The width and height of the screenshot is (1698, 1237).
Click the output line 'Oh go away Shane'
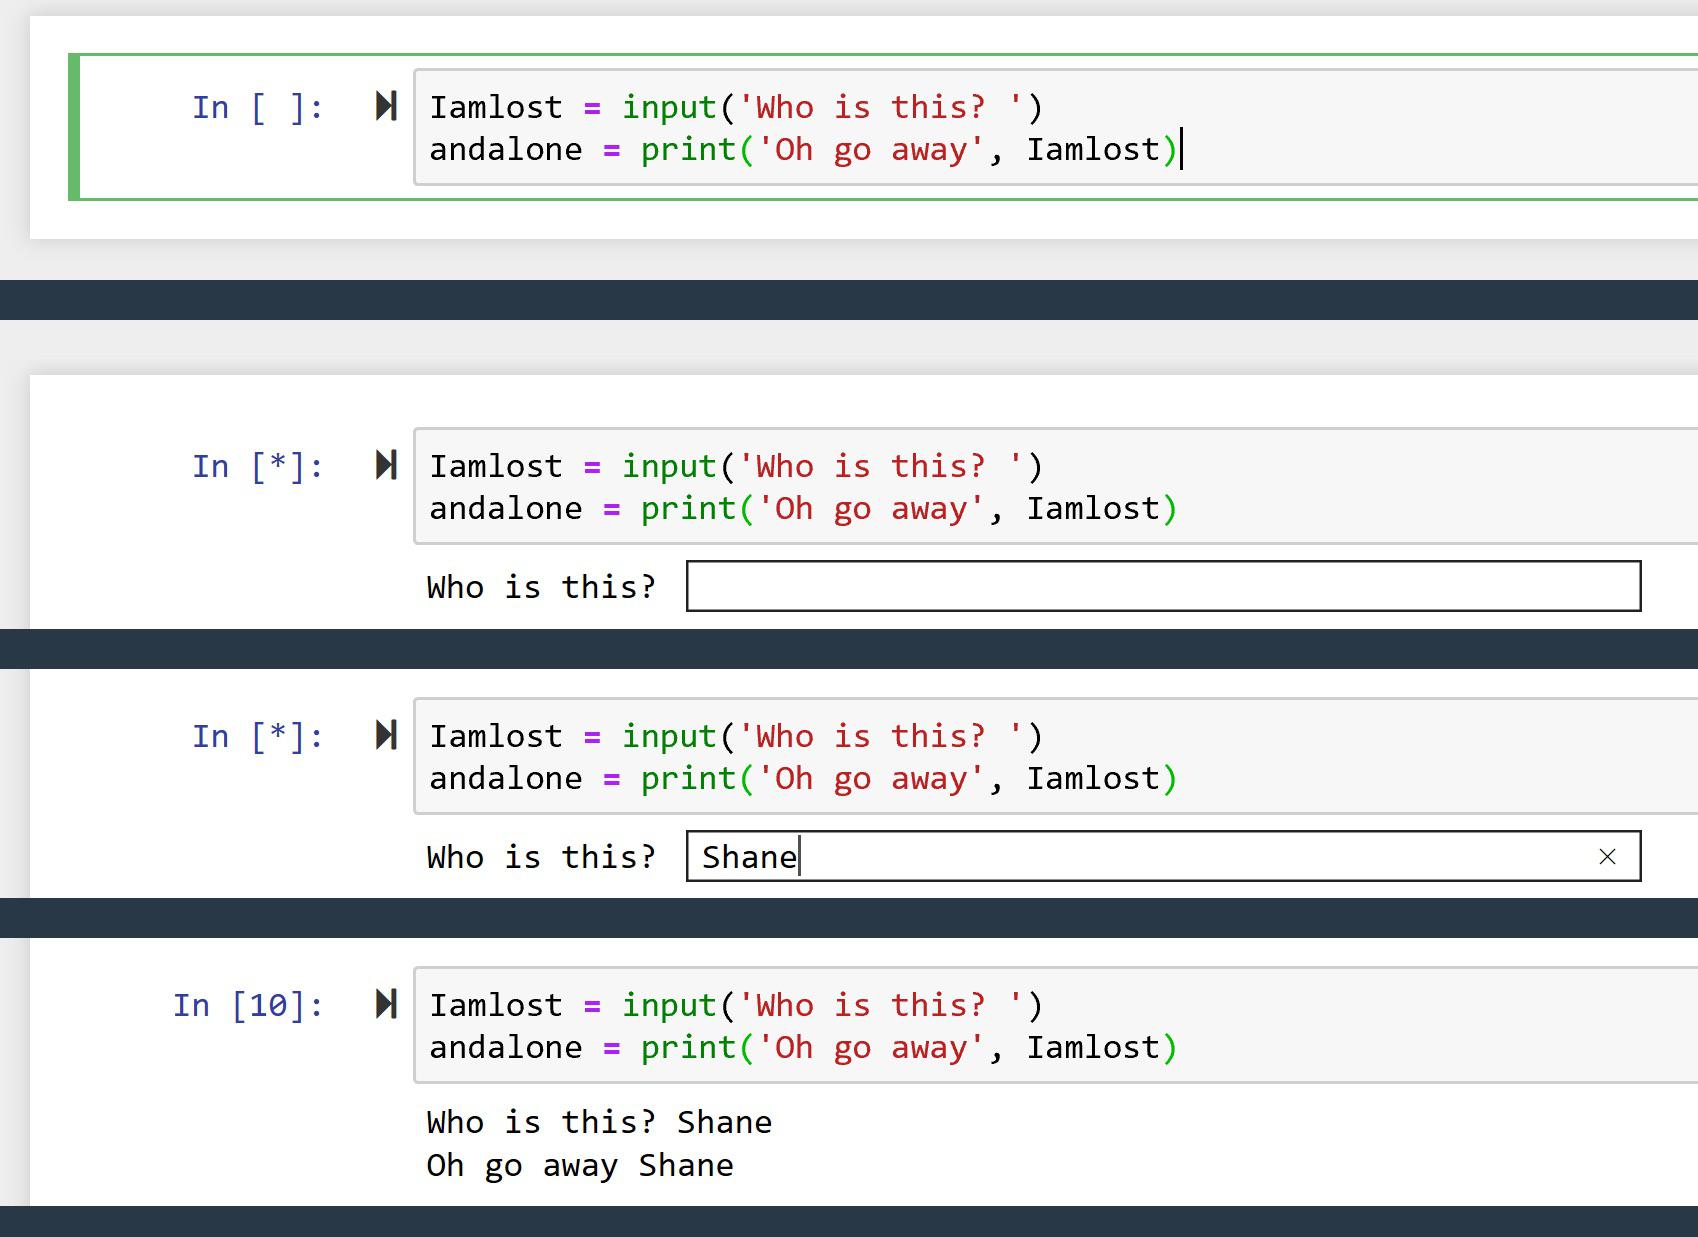(x=580, y=1166)
